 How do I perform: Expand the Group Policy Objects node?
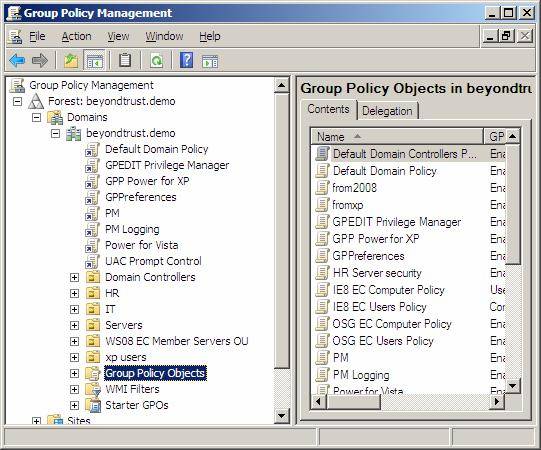[74, 373]
